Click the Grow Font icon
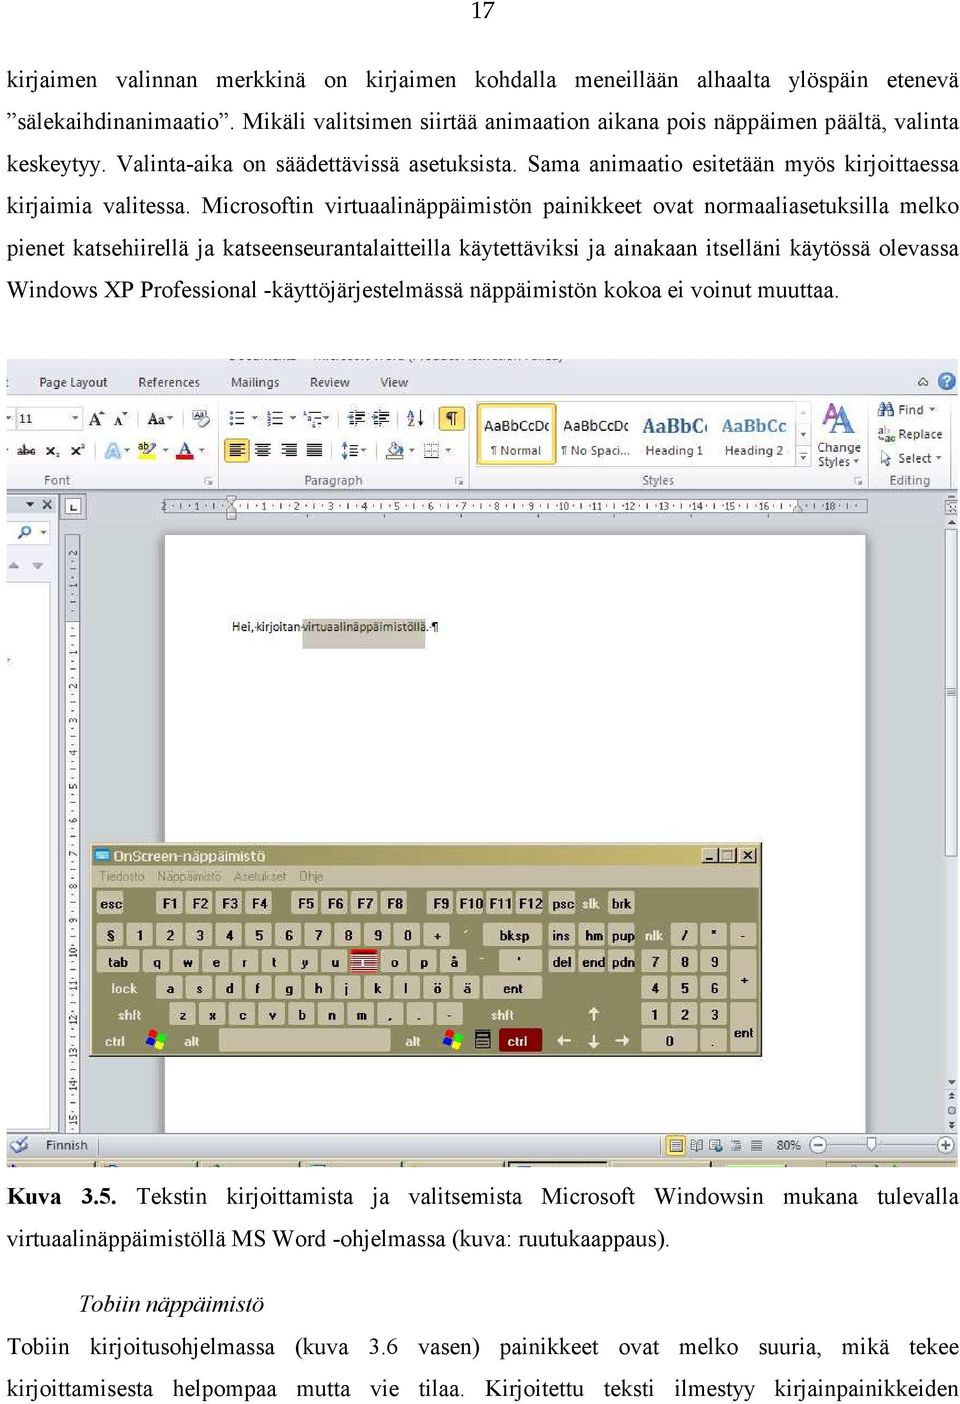 pos(96,418)
